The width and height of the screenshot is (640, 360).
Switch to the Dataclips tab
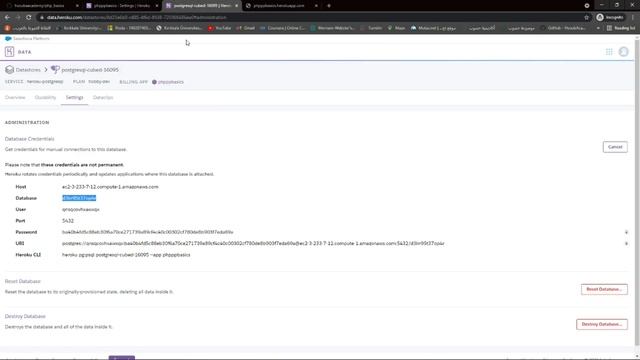103,98
